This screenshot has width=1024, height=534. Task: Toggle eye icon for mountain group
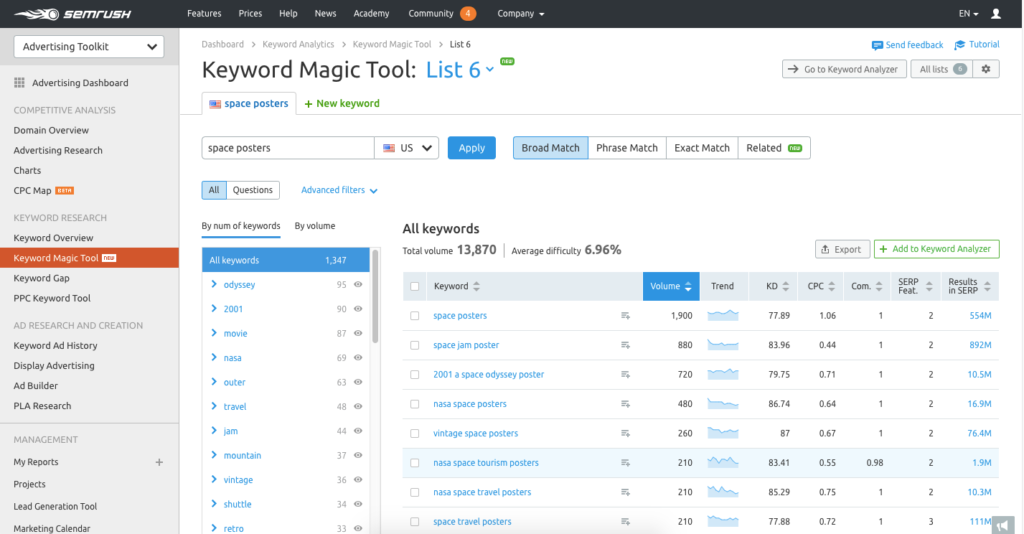click(358, 455)
